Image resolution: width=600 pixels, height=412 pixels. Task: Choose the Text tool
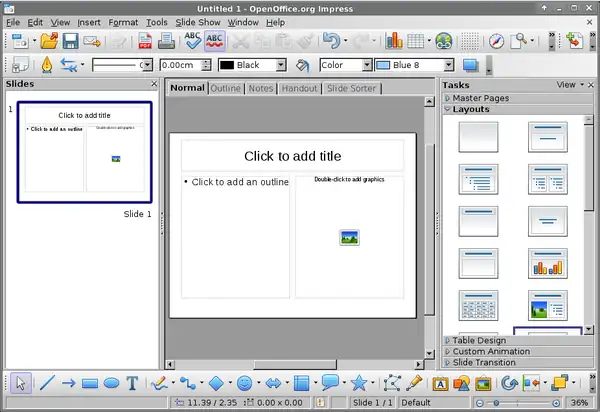click(133, 383)
